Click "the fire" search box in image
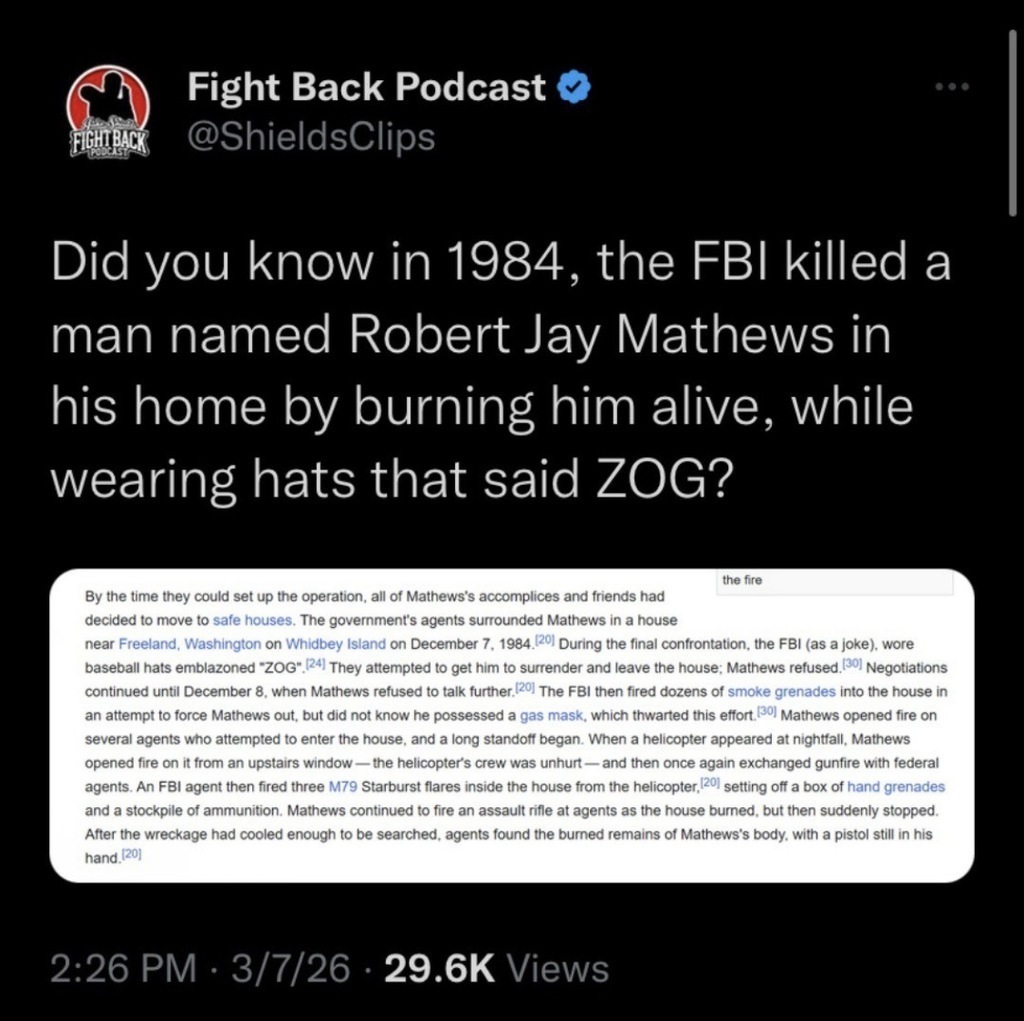The width and height of the screenshot is (1024, 1021). [x=834, y=581]
